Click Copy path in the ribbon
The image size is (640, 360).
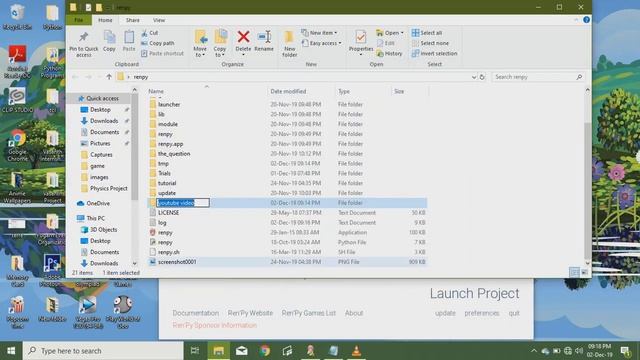click(158, 43)
